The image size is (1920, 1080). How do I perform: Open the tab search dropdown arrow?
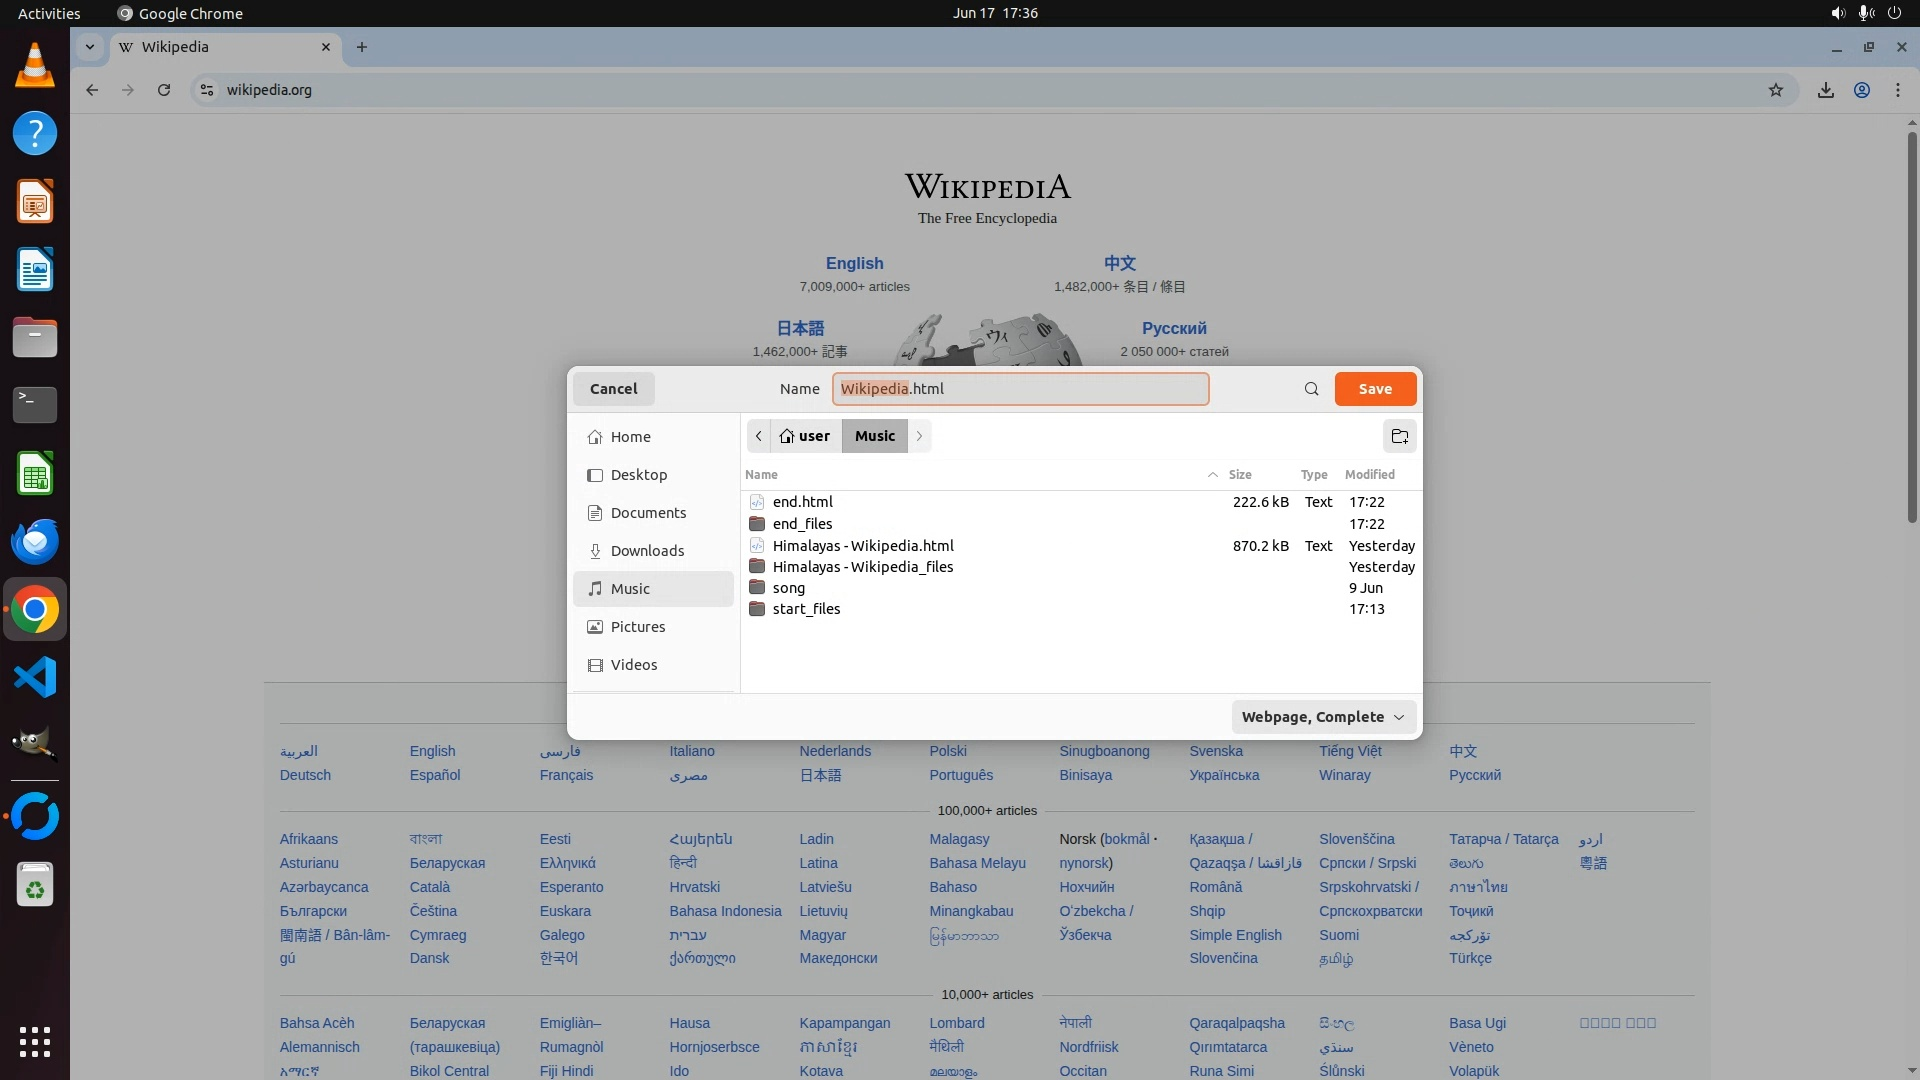point(90,47)
